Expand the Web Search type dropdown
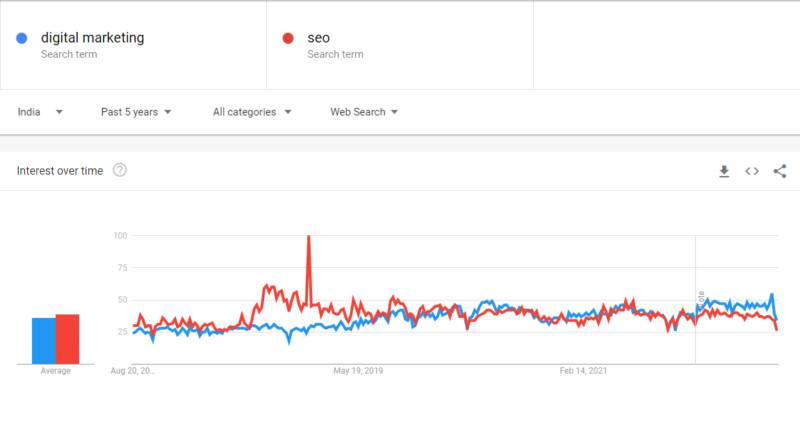Viewport: 800px width, 423px height. 364,112
